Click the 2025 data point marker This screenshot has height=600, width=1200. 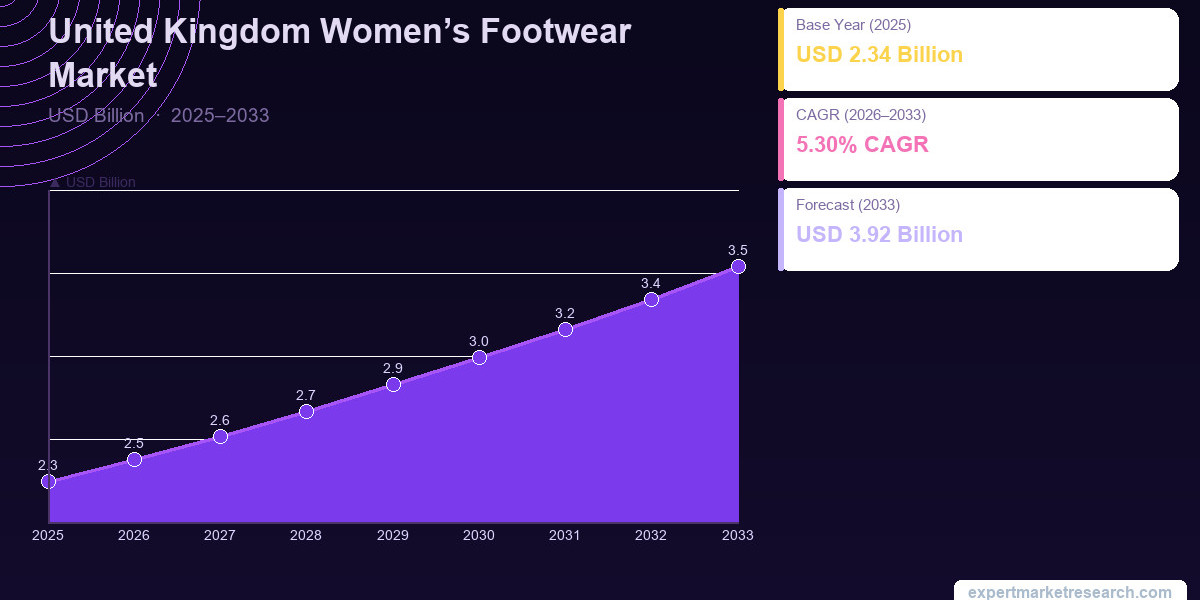pyautogui.click(x=48, y=481)
